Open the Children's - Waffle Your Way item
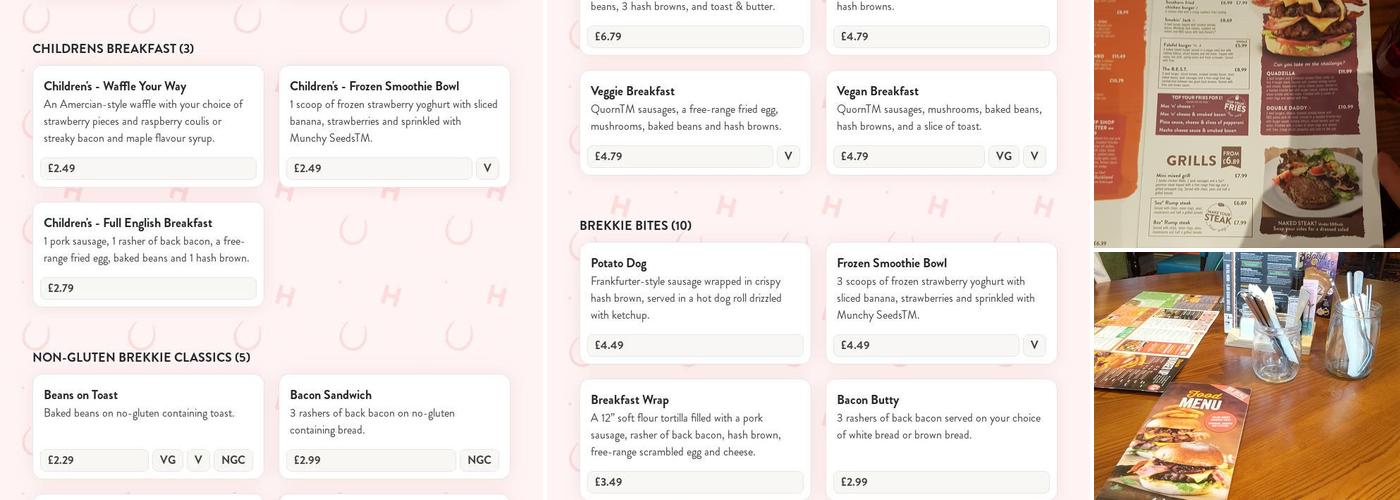Screen dimensions: 1400x500 click(x=115, y=86)
